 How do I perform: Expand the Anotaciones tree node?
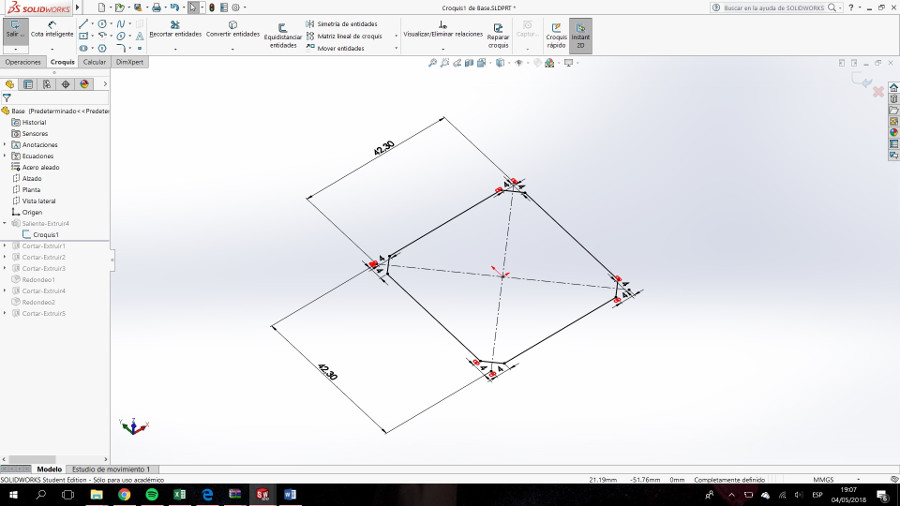pos(5,145)
